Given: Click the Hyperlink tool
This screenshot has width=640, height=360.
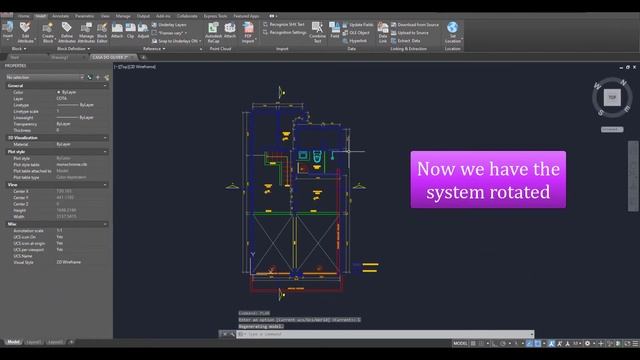Looking at the screenshot, I should (x=355, y=41).
